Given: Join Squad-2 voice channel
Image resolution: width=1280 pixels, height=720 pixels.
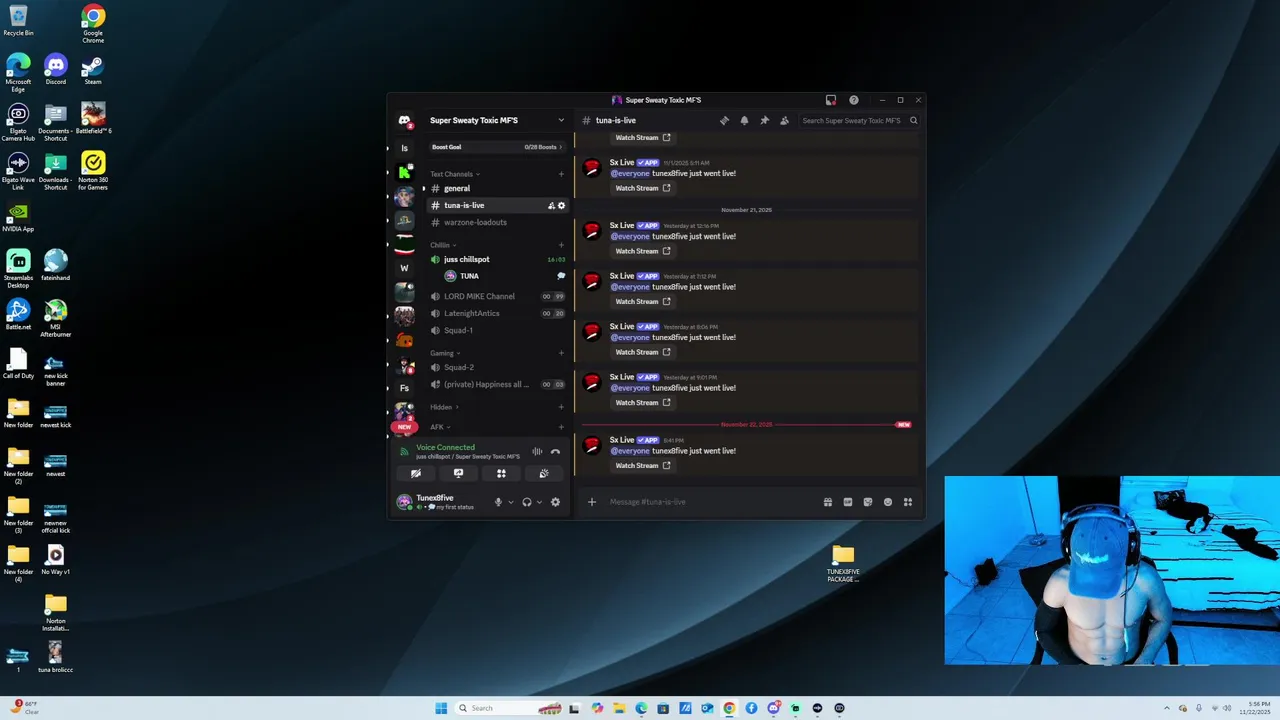Looking at the screenshot, I should (497, 367).
